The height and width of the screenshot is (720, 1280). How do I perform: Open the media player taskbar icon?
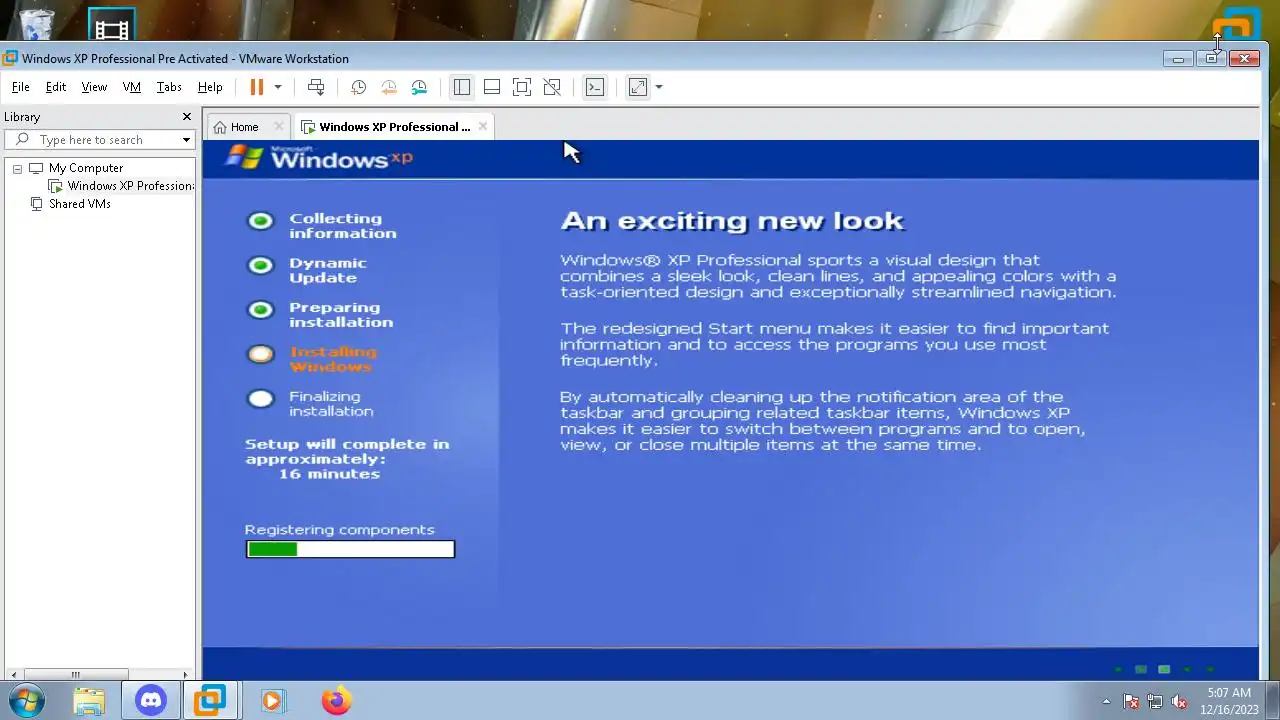pyautogui.click(x=272, y=701)
